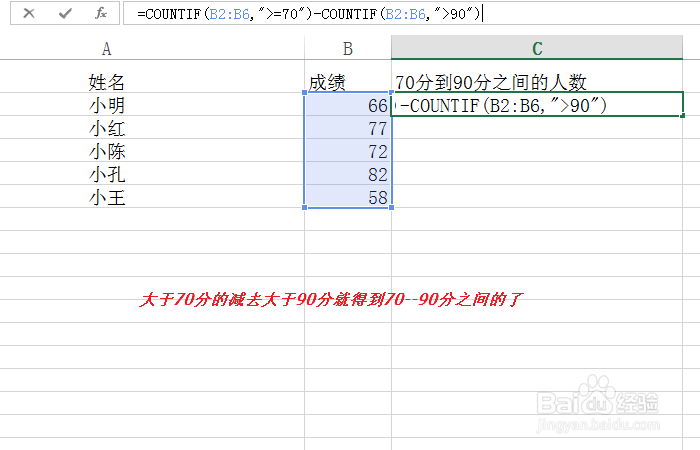Click the score cell 72
The image size is (700, 450).
pyautogui.click(x=348, y=150)
